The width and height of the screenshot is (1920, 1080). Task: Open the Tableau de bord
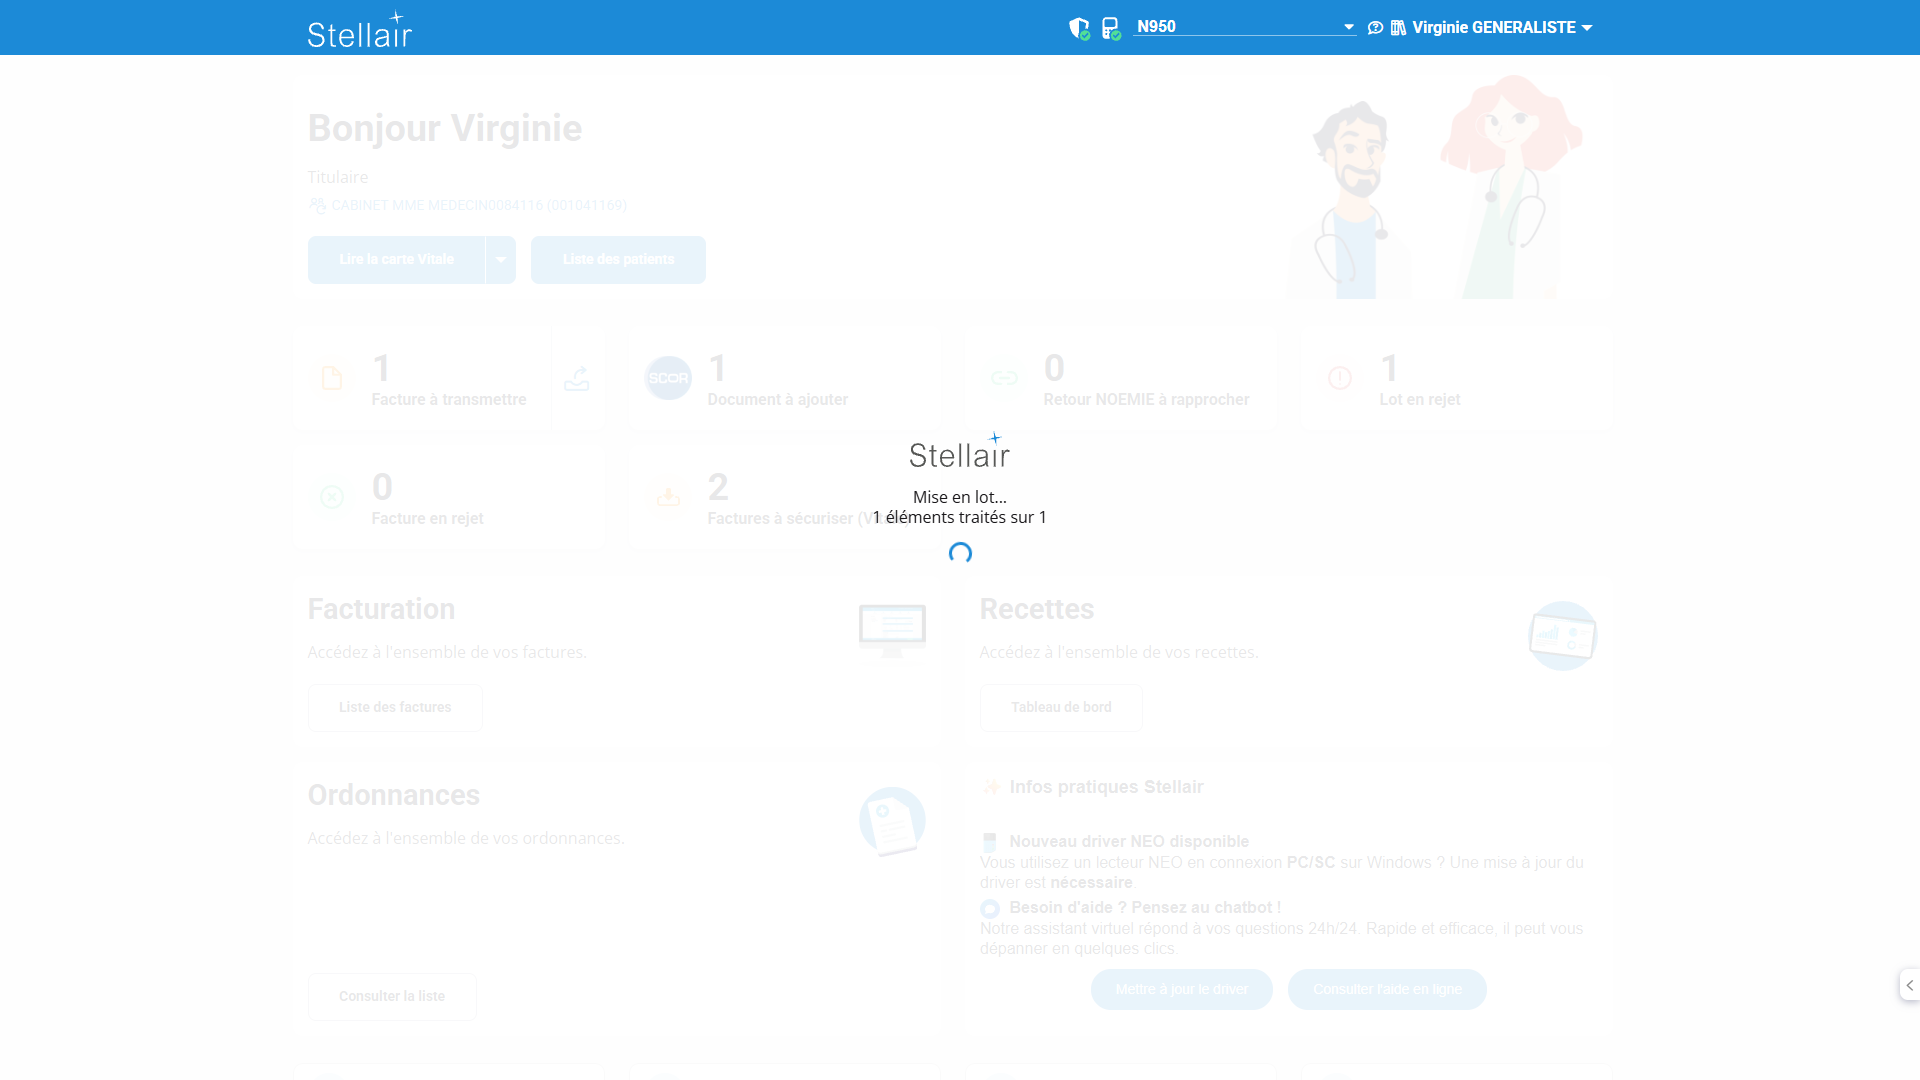(x=1061, y=708)
